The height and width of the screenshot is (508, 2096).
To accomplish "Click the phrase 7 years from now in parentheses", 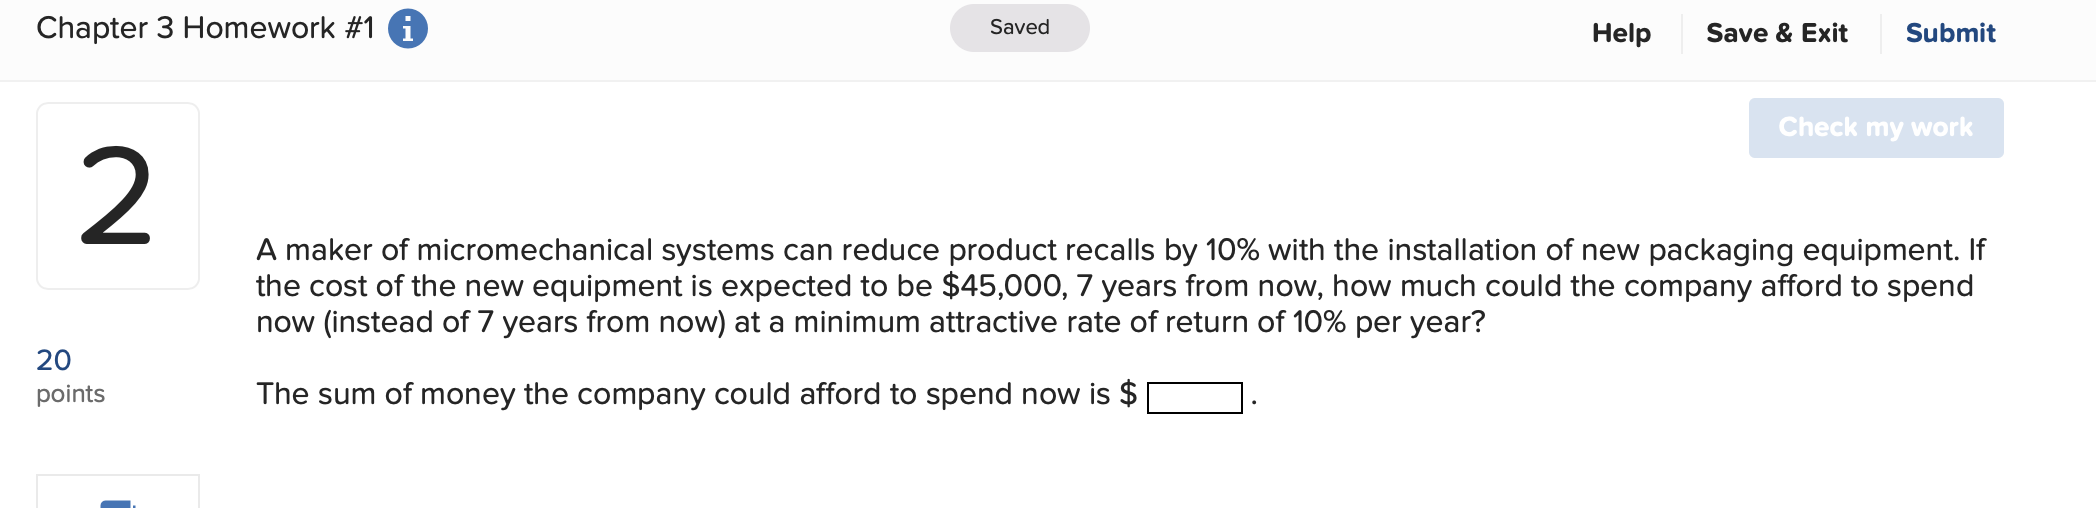I will (612, 322).
